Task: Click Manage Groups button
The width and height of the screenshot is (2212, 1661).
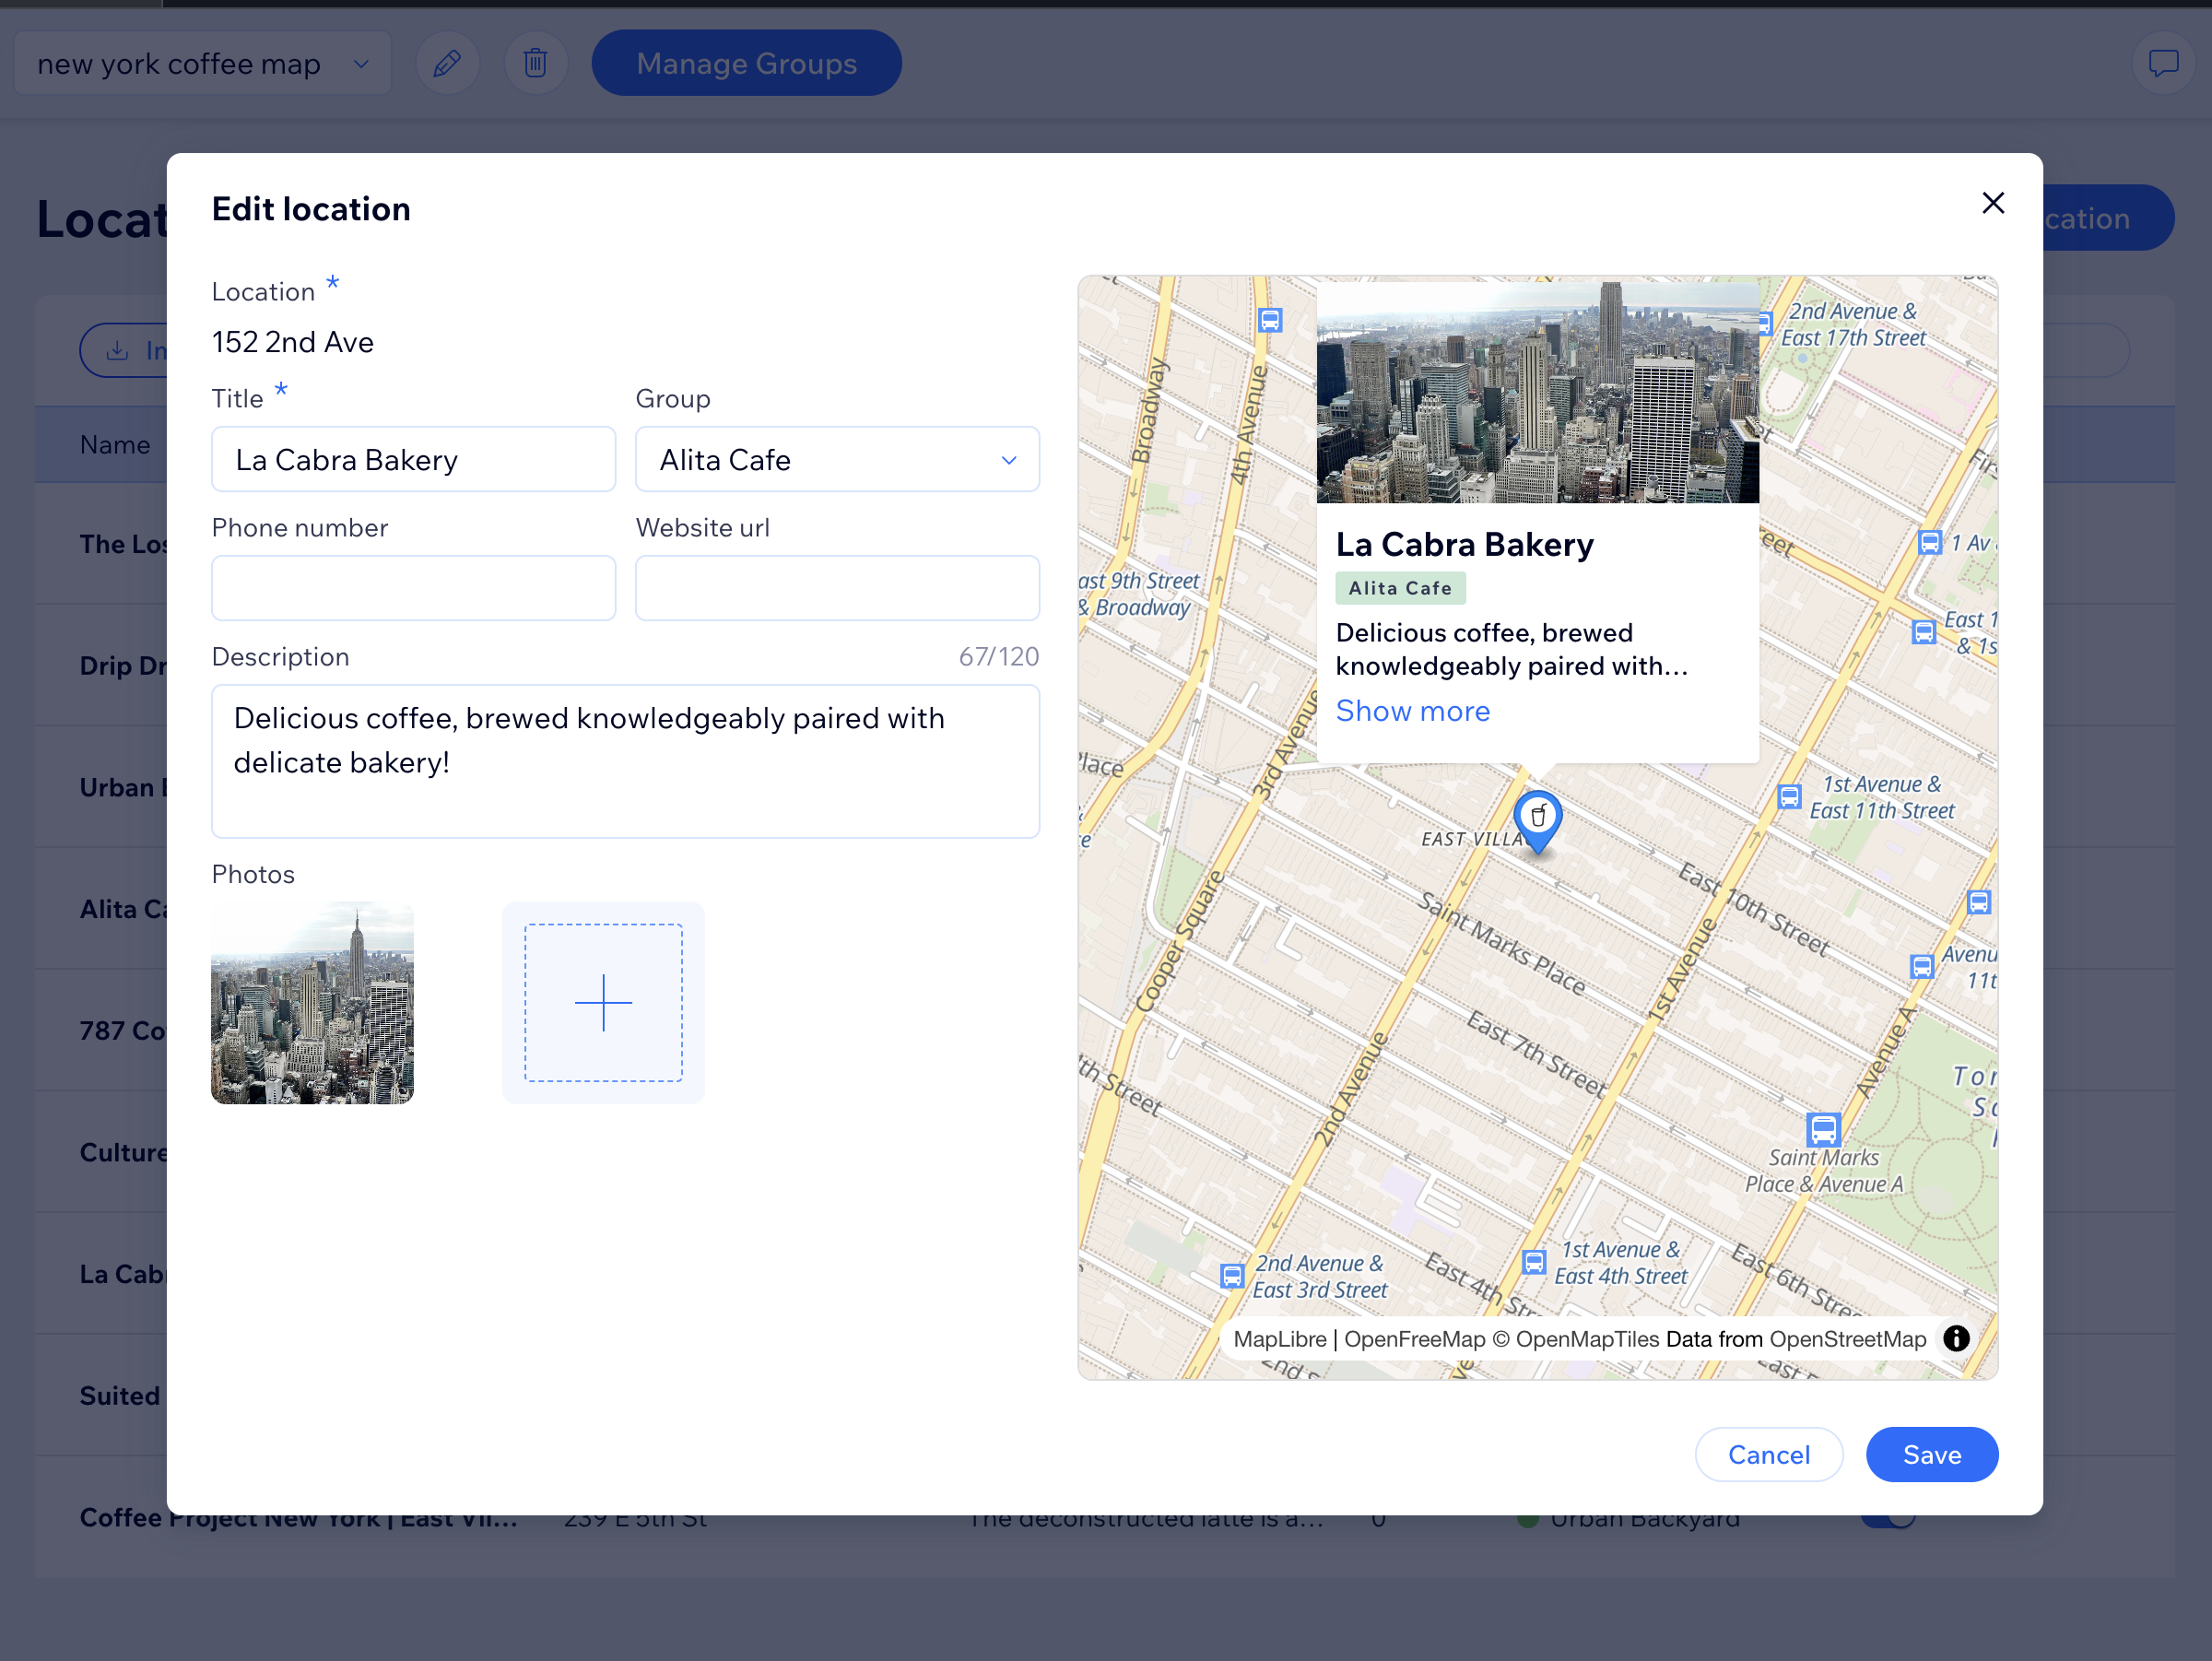Action: point(746,63)
